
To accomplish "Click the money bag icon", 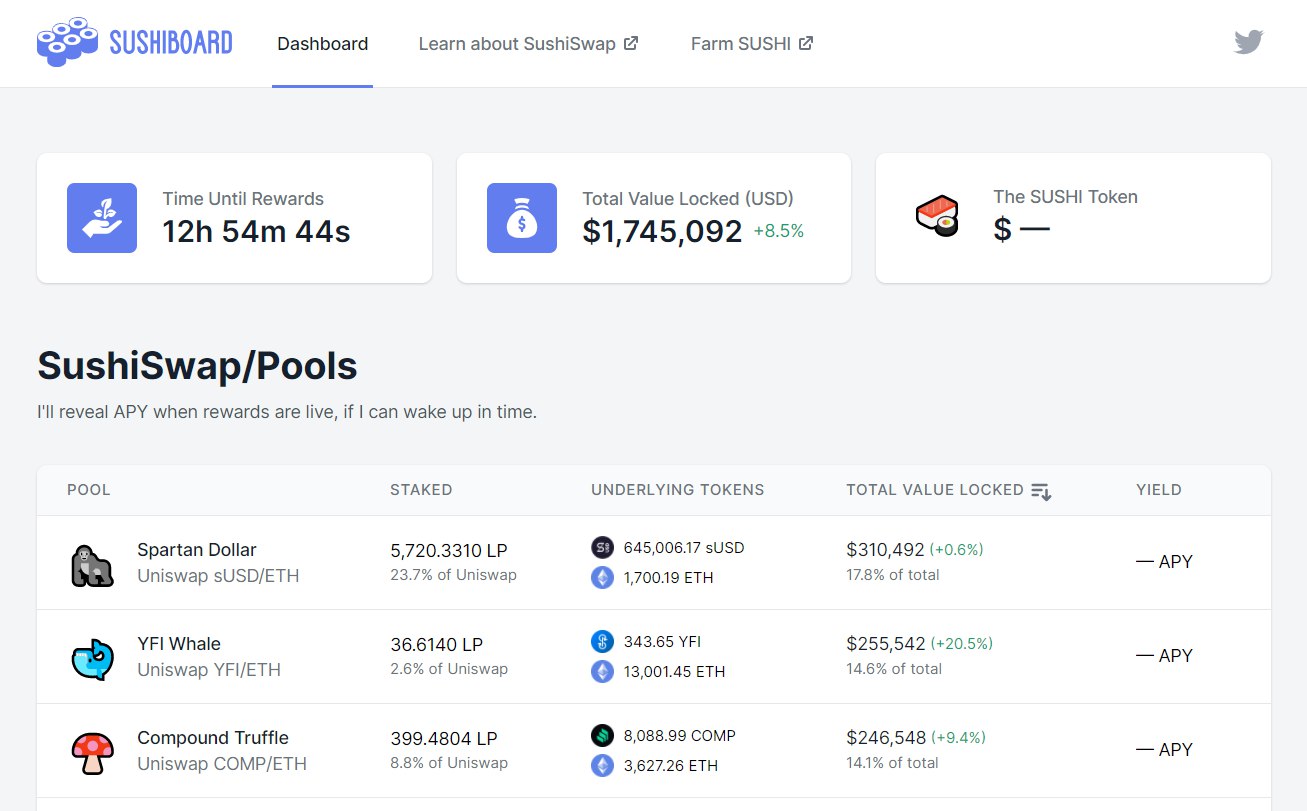I will click(522, 218).
